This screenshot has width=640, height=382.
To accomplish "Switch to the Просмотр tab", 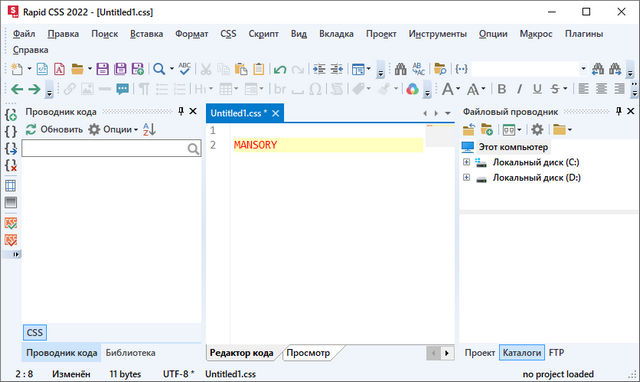I will tap(308, 353).
